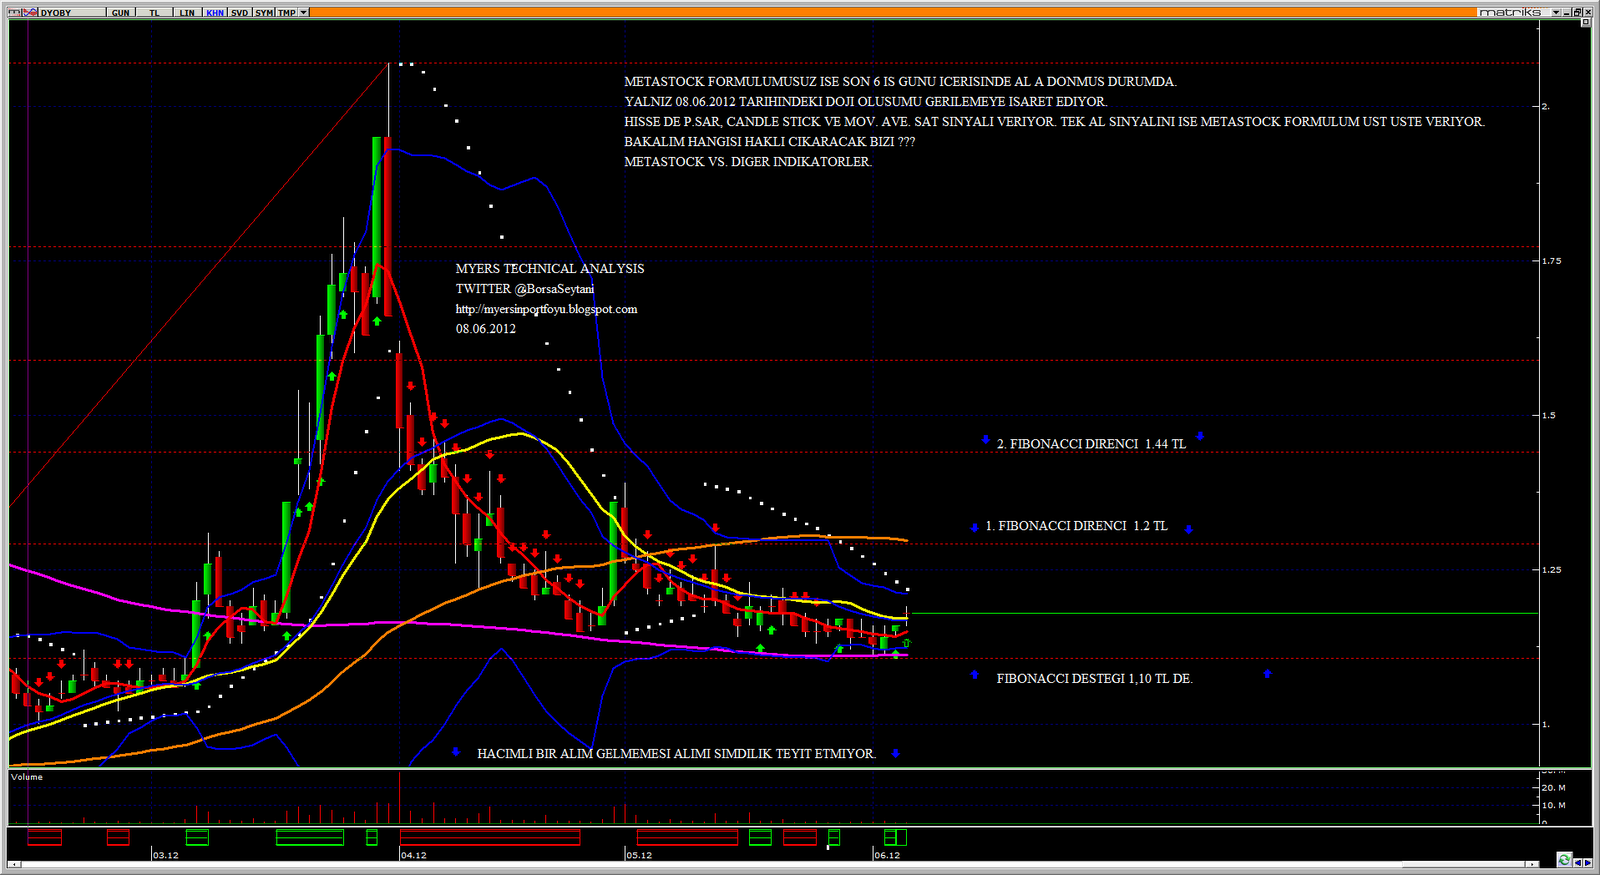The image size is (1600, 875).
Task: Click the horizontal scrollbar left arrow
Action: [14, 864]
